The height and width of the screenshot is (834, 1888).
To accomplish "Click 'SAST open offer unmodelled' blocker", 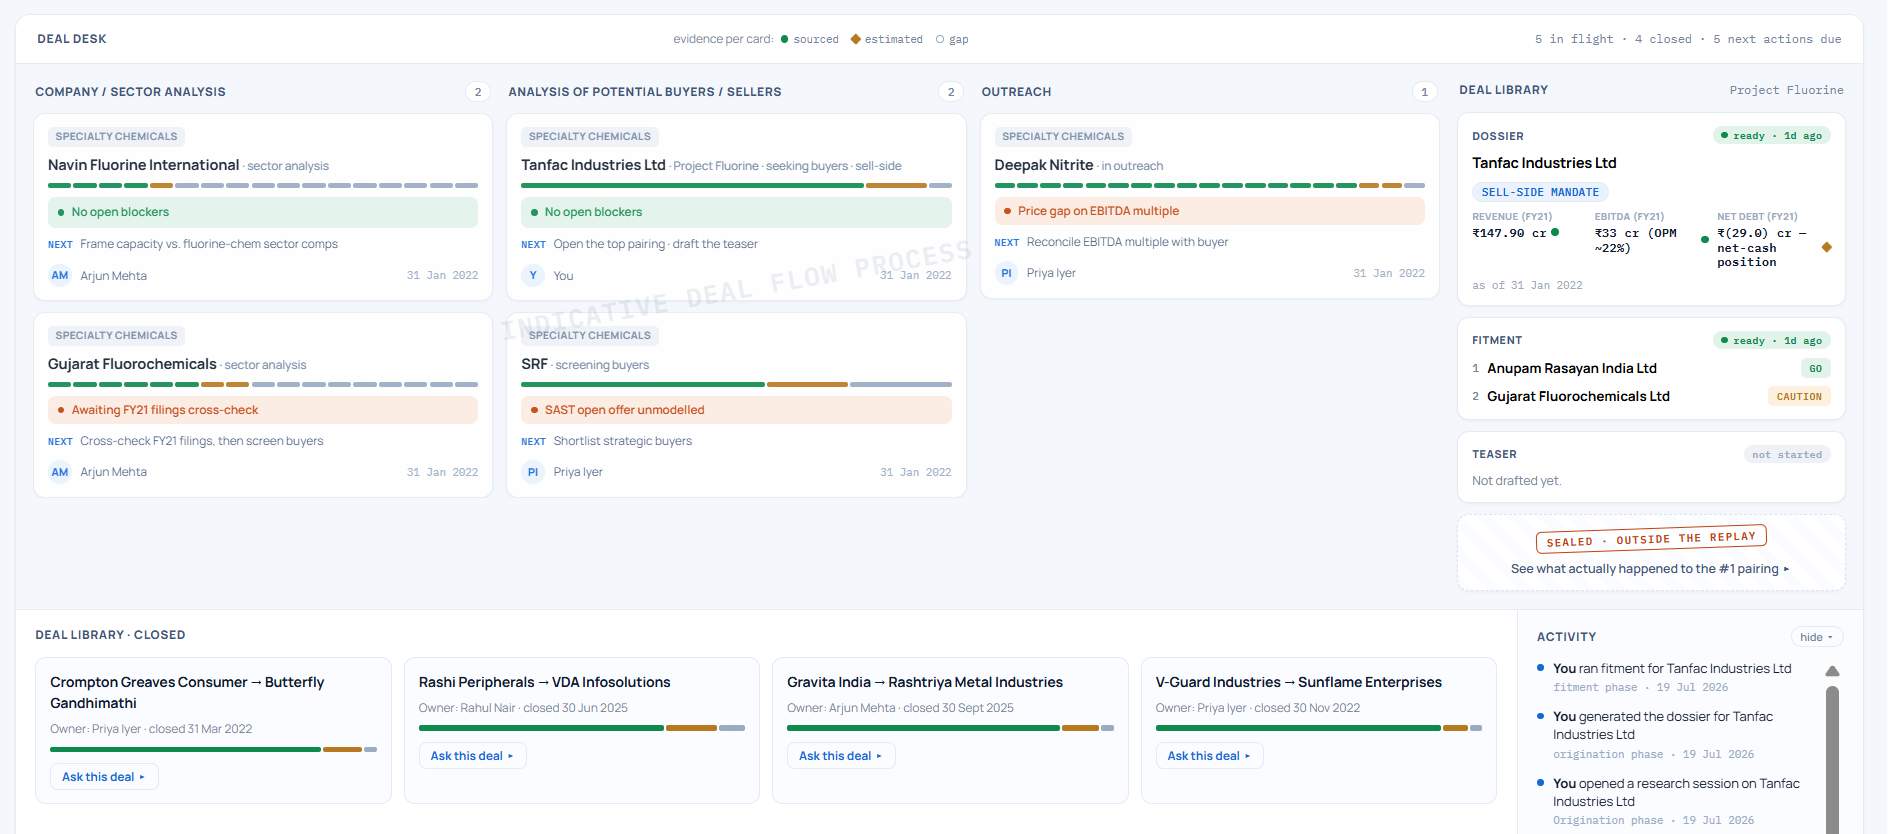I will click(x=736, y=410).
